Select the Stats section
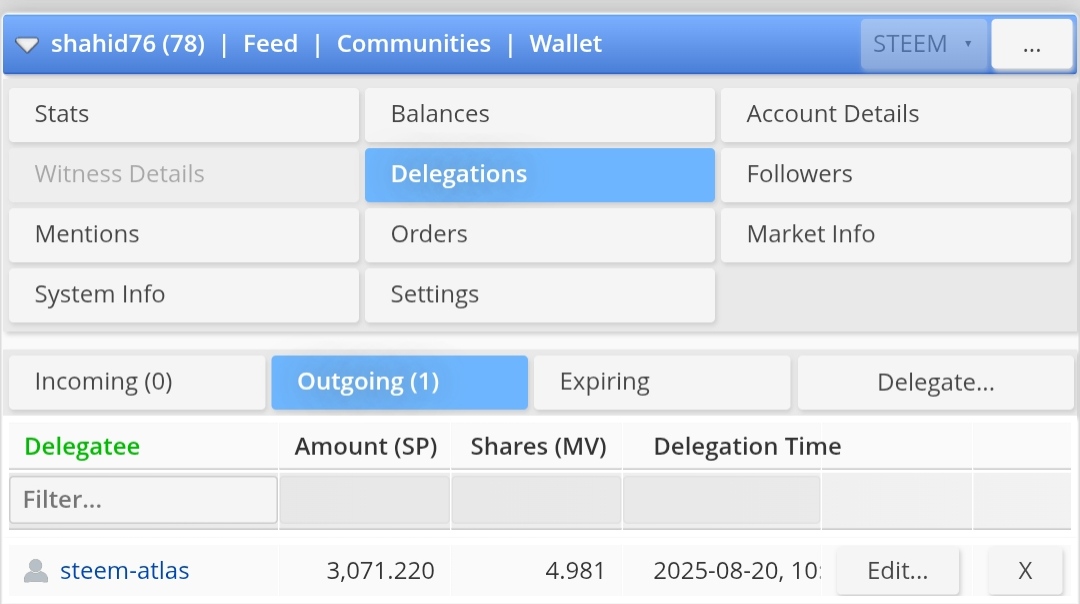The width and height of the screenshot is (1080, 604). click(184, 114)
